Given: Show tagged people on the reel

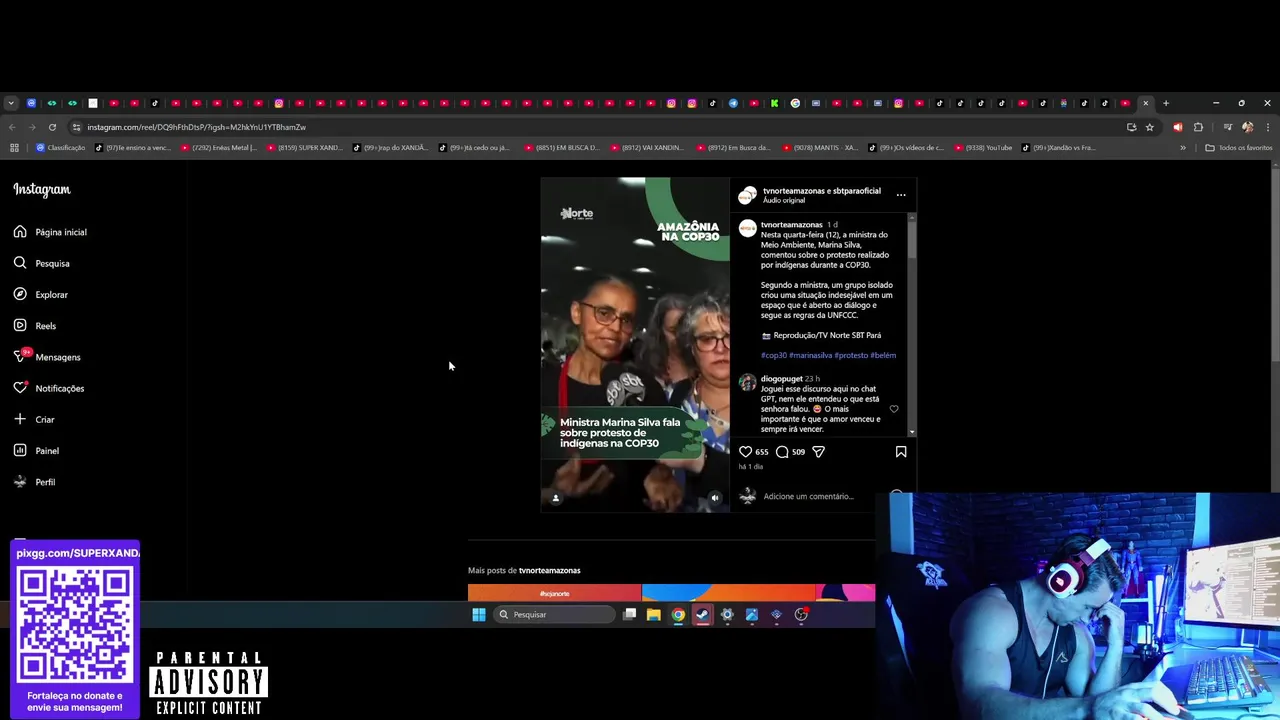Looking at the screenshot, I should click(556, 497).
